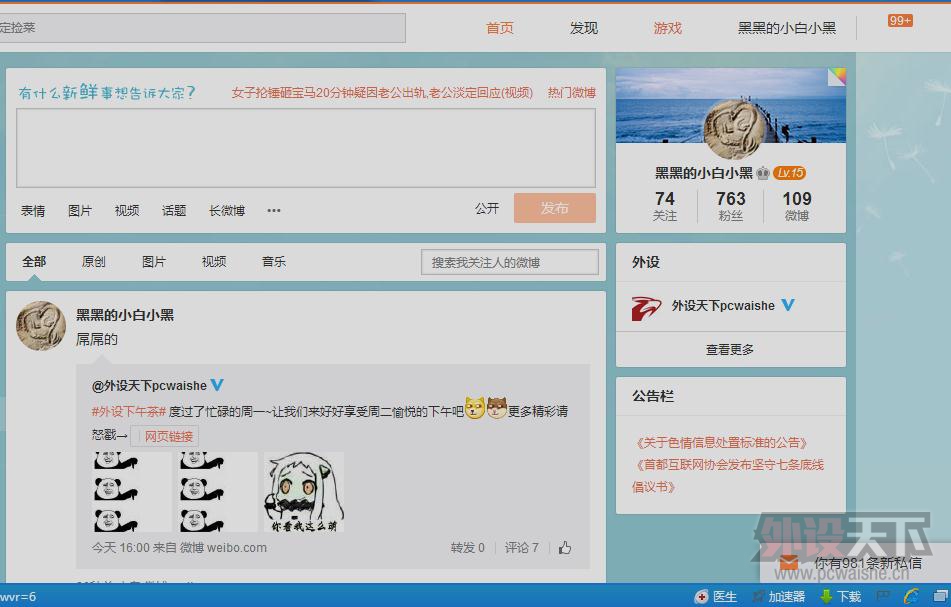Image resolution: width=951 pixels, height=607 pixels.
Task: Click the 微博 weibo.com source link
Action: tap(223, 548)
